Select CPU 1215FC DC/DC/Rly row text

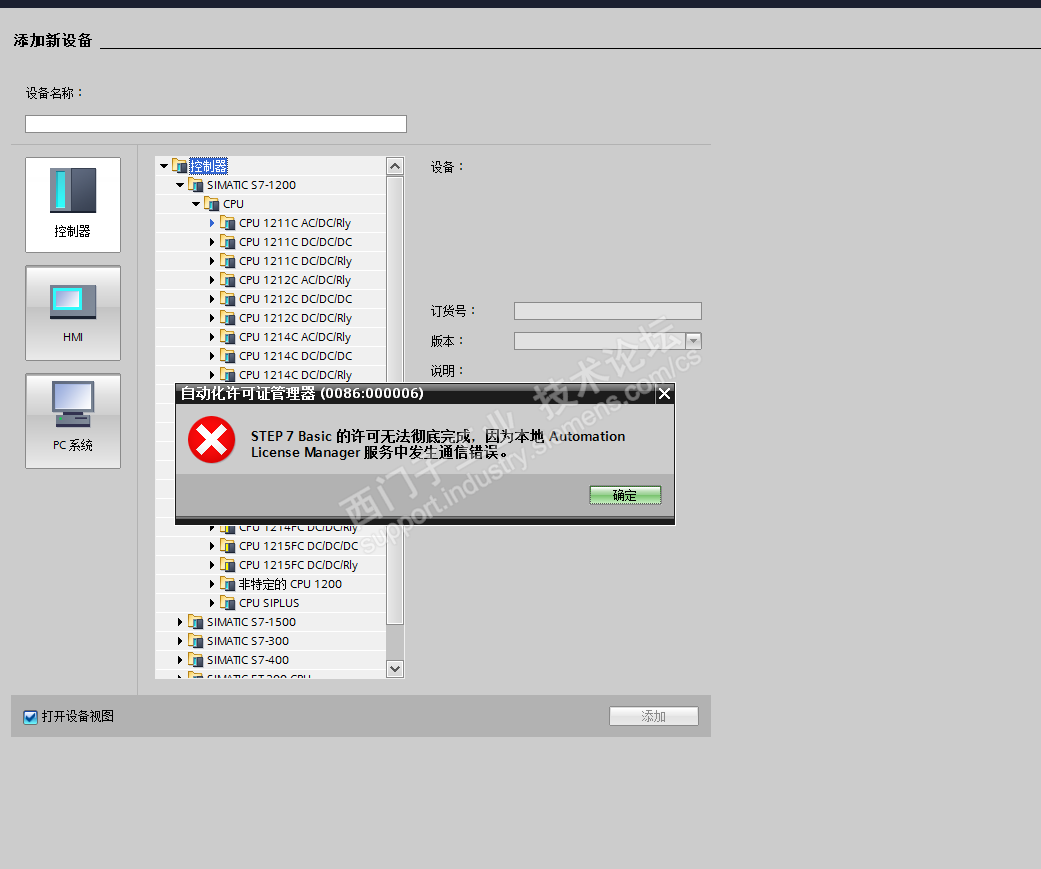coord(298,565)
